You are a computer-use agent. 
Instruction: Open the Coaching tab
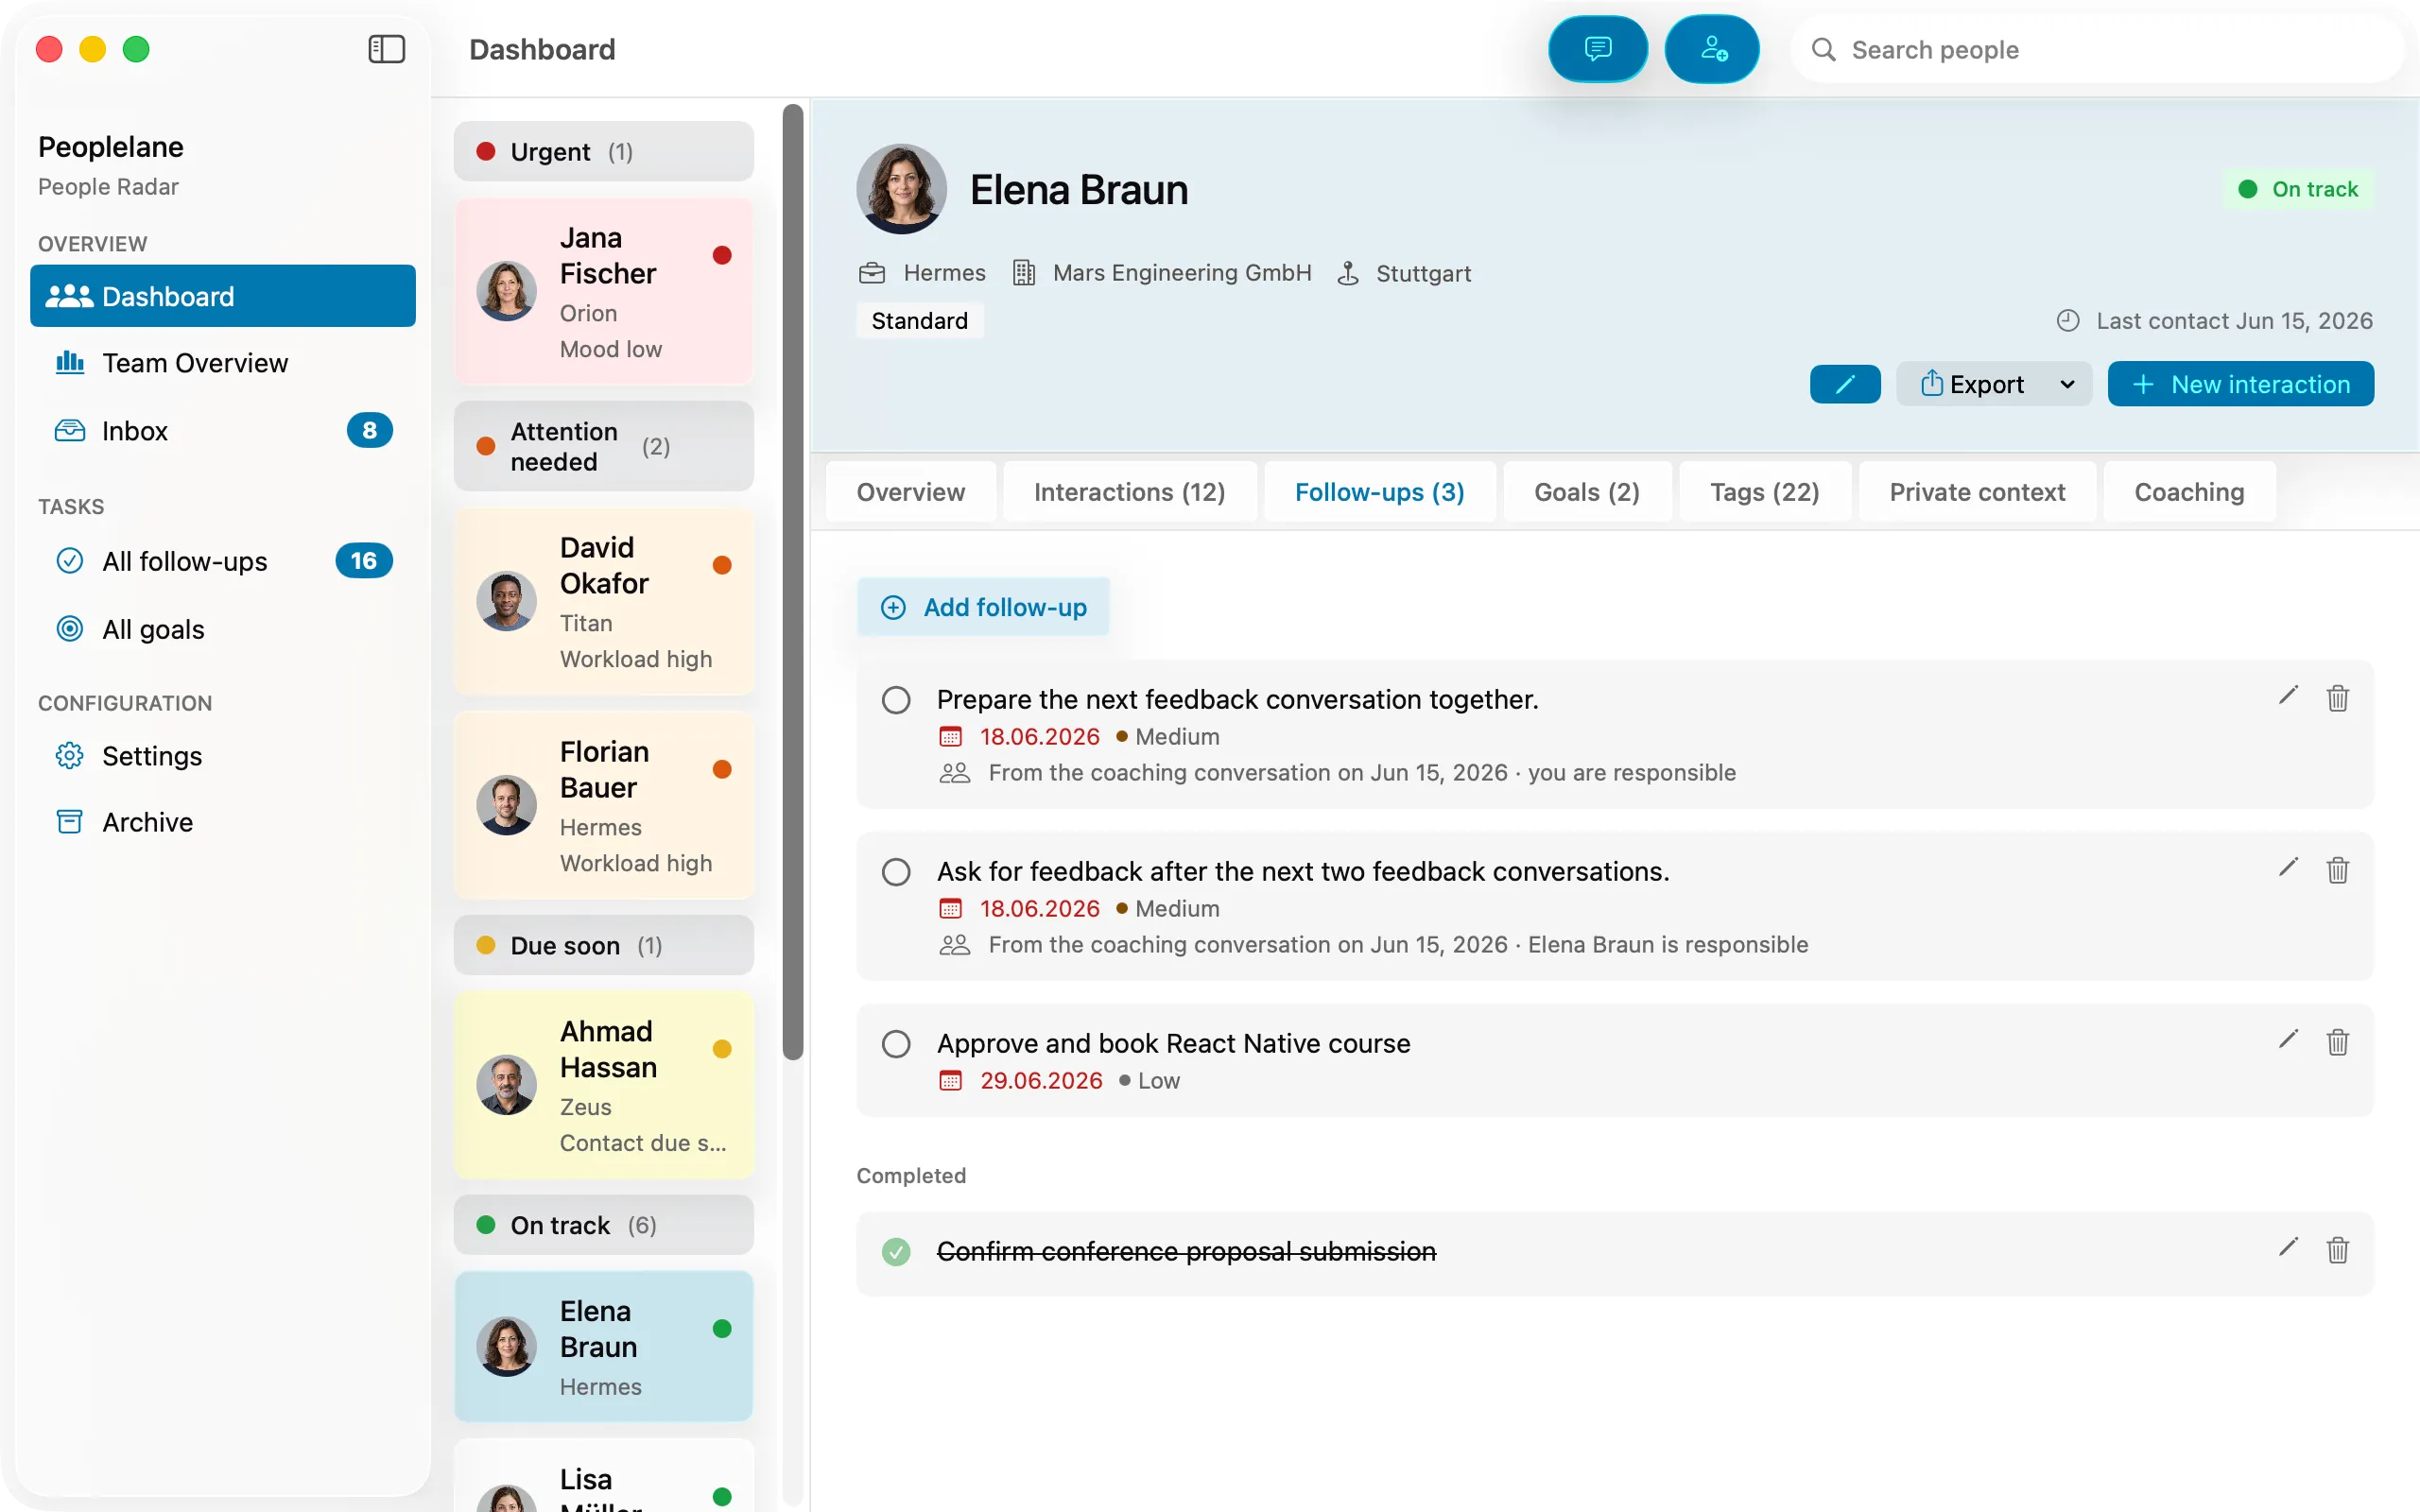point(2188,492)
